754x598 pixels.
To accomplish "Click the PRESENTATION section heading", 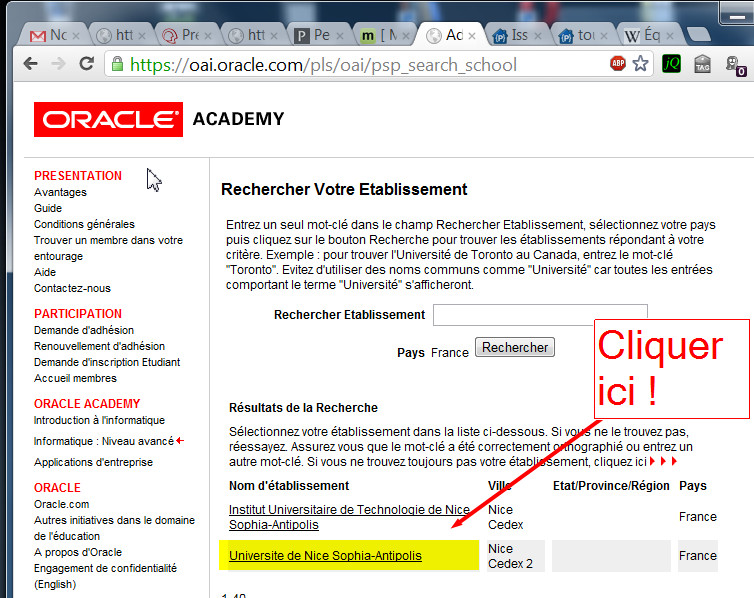I will pos(78,175).
